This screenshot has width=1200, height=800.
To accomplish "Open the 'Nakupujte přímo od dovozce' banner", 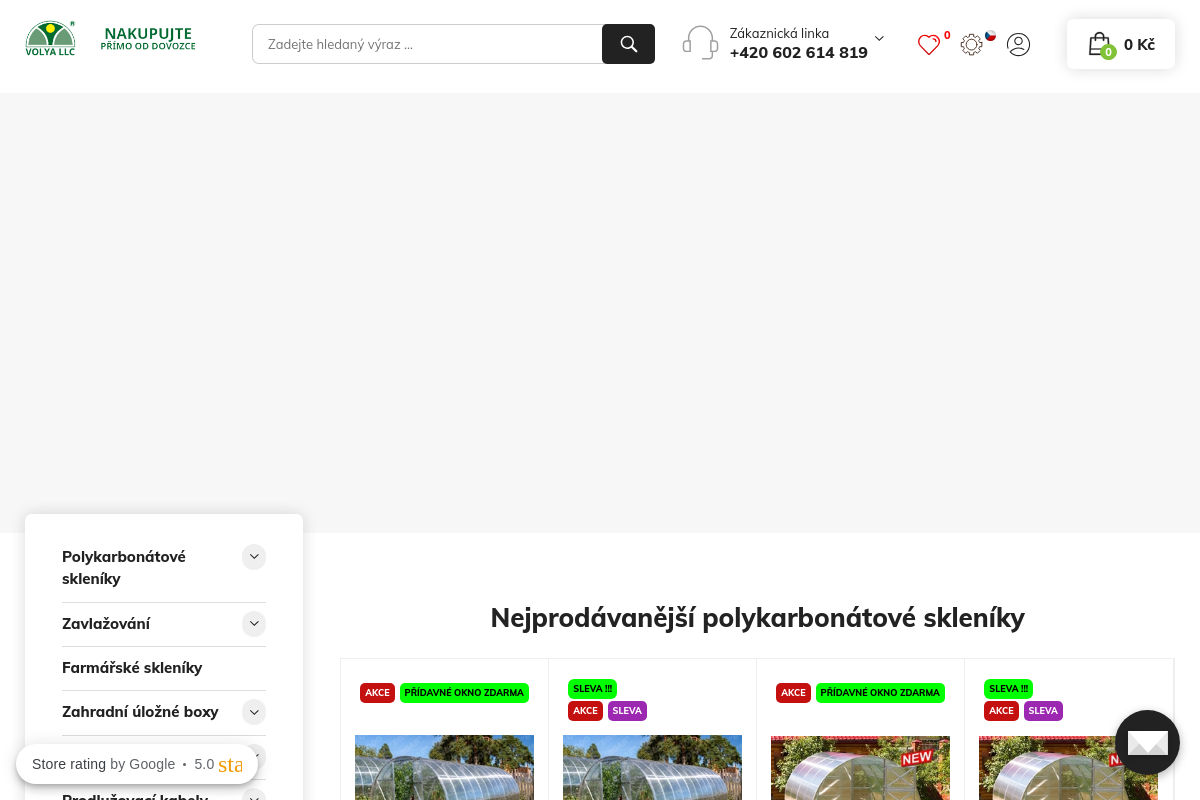I will (x=148, y=39).
